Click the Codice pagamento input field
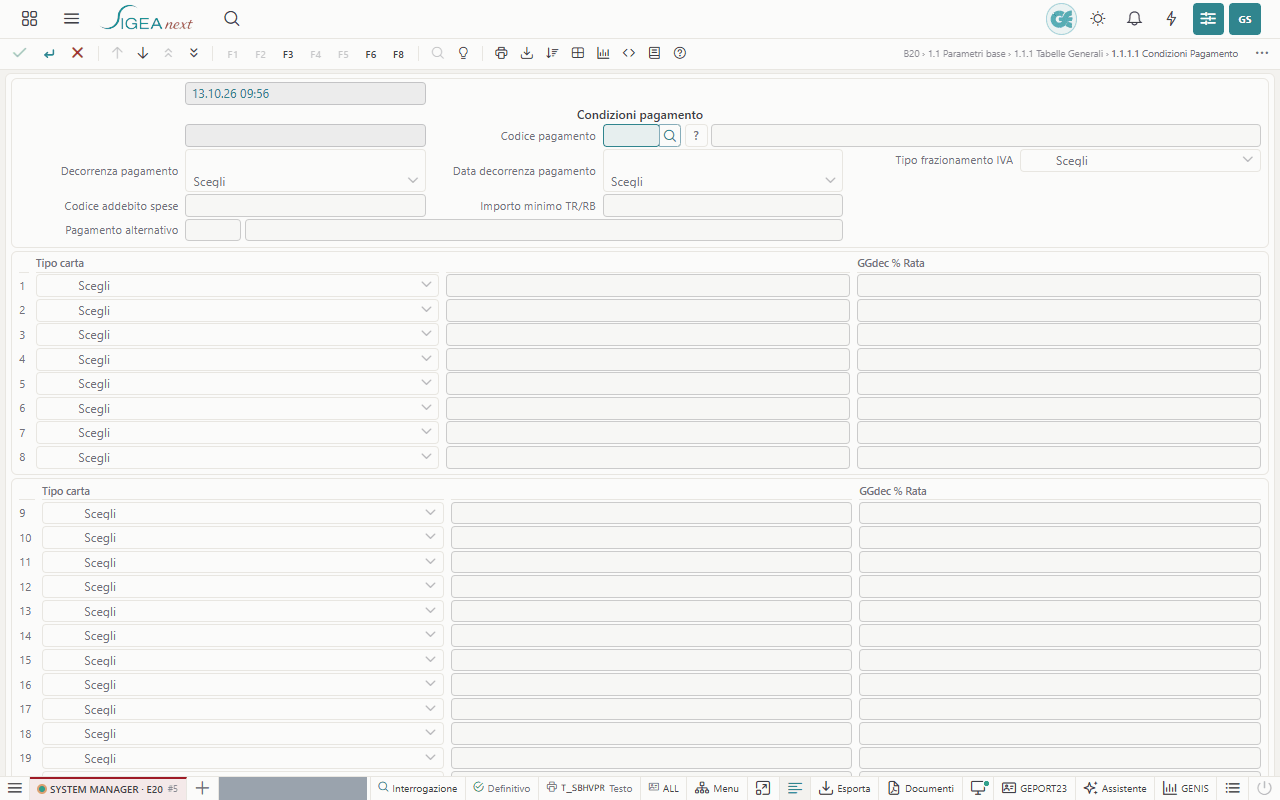Viewport: 1280px width, 800px height. tap(631, 135)
